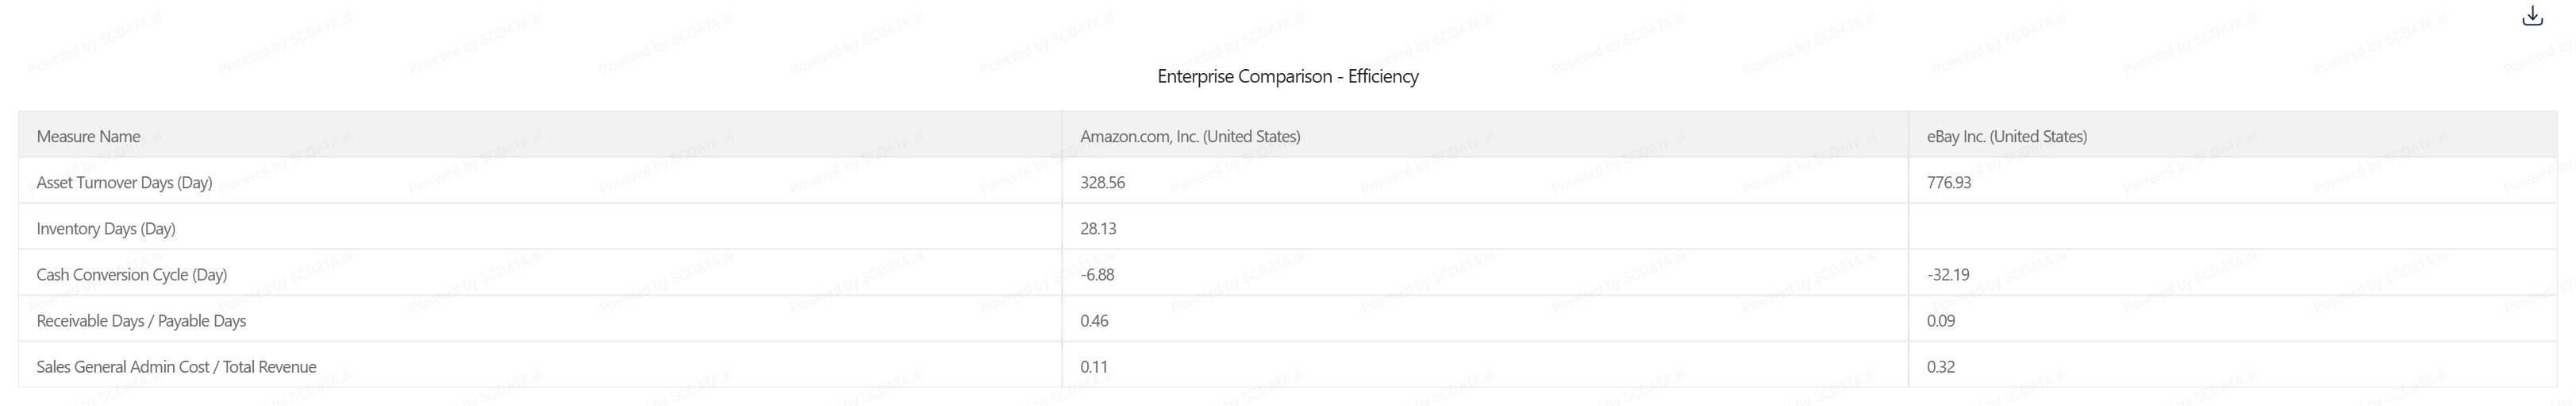The height and width of the screenshot is (406, 2576).
Task: Select Sales General Admin Cost row label
Action: click(x=176, y=366)
